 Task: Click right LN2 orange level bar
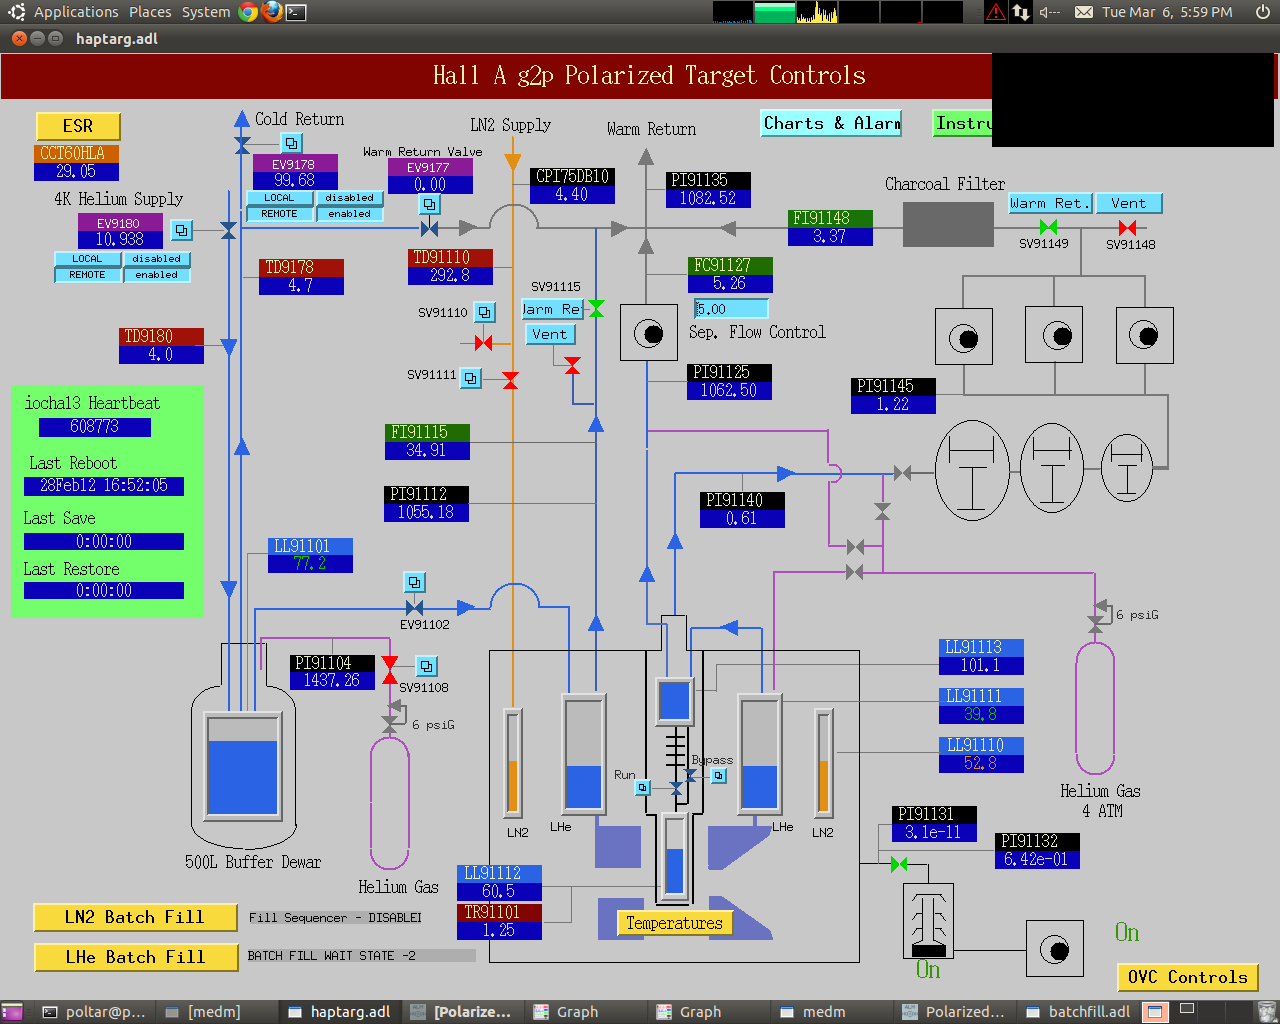(x=823, y=762)
